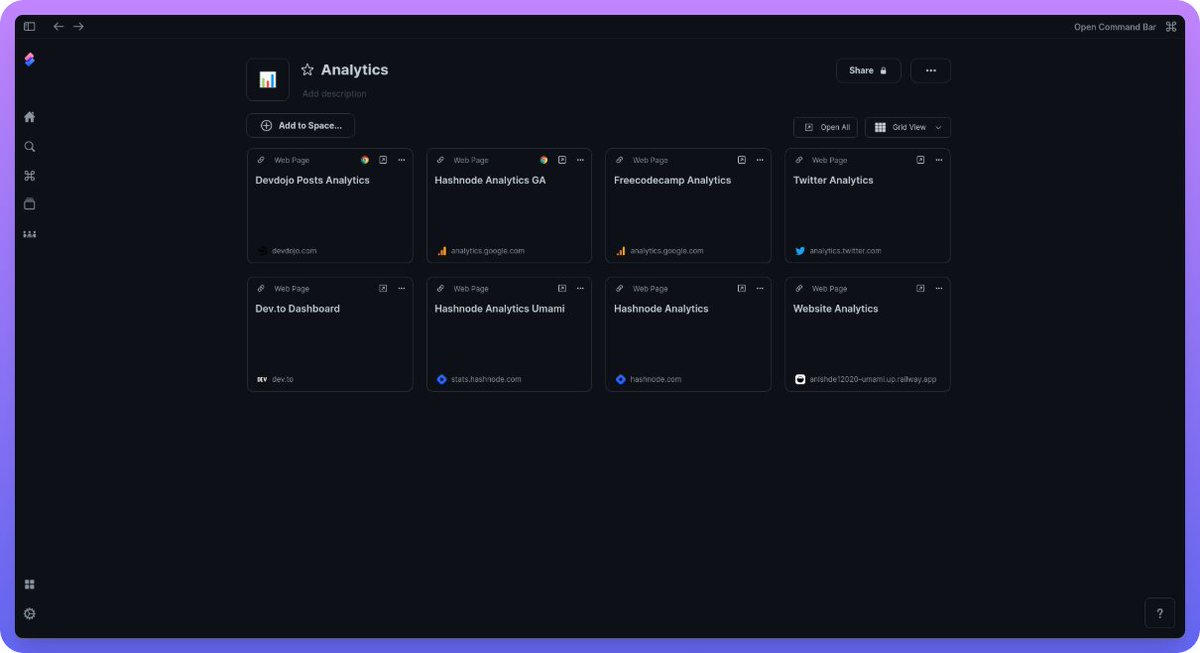Open Dev.to Dashboard external link icon
1200x653 pixels.
tap(383, 288)
